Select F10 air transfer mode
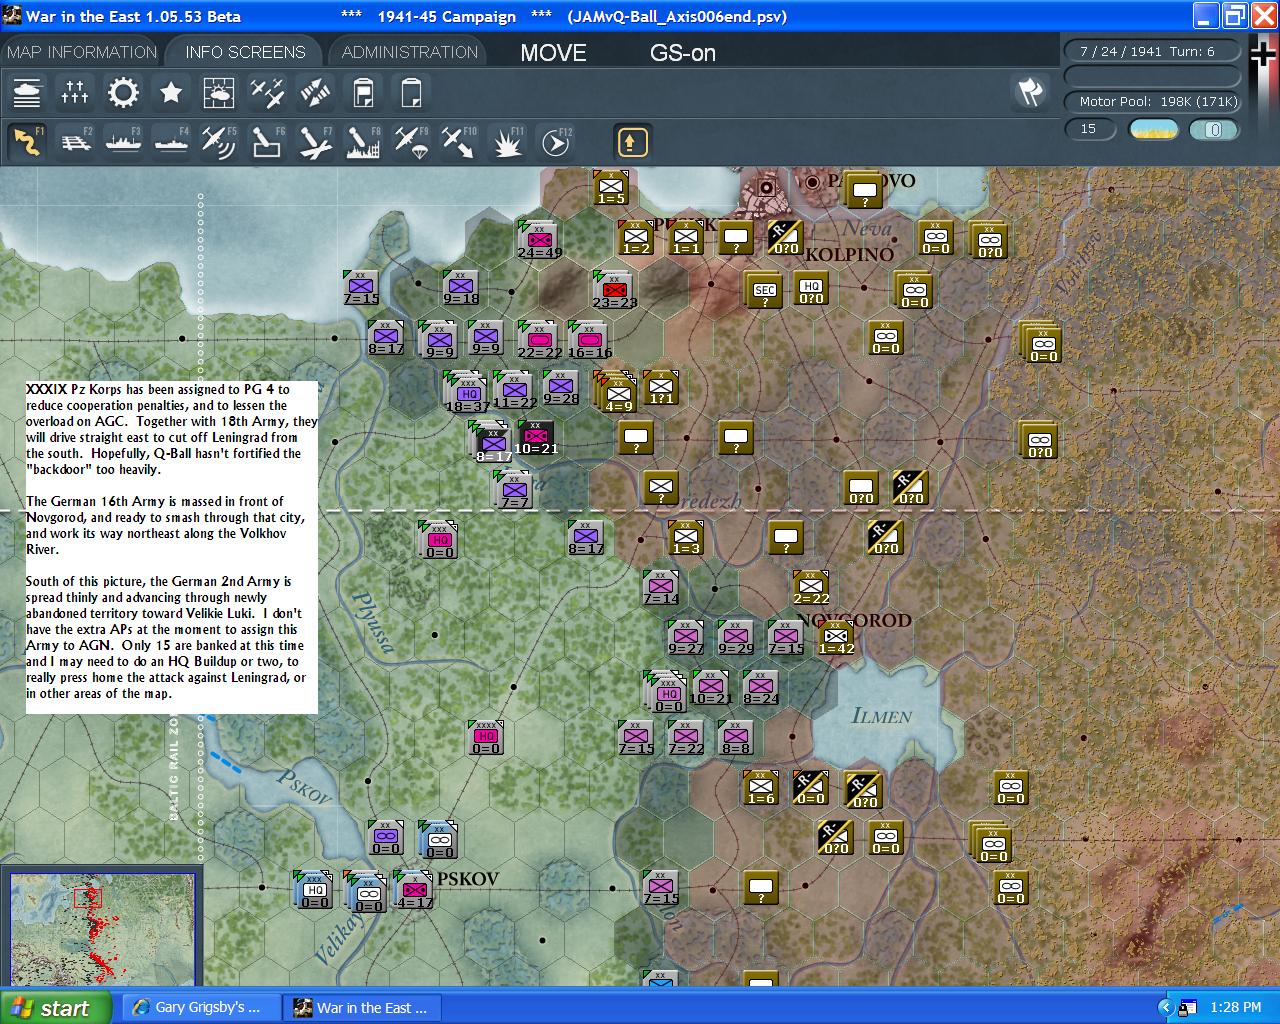 coord(459,142)
